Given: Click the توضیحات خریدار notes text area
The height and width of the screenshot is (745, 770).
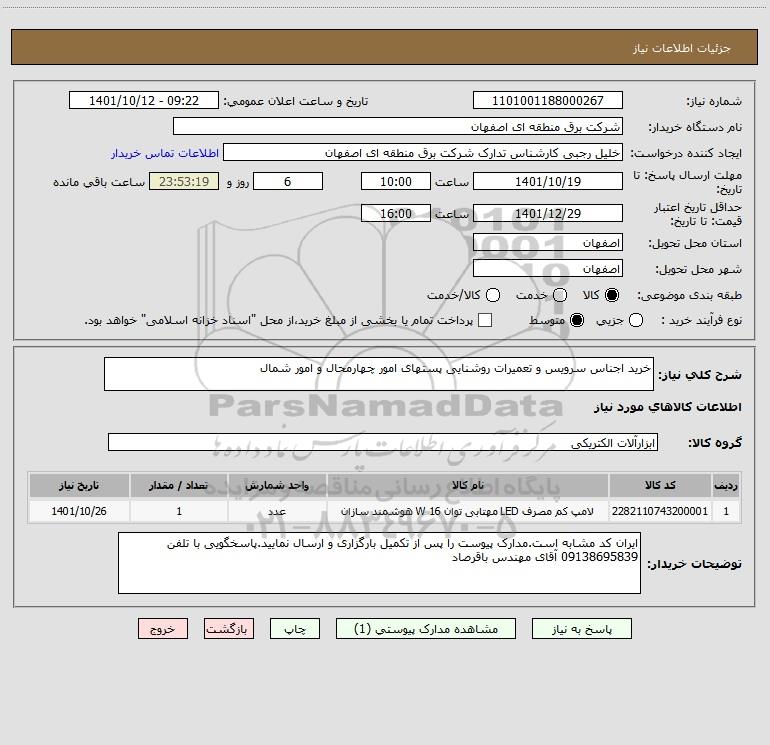Looking at the screenshot, I should coord(379,563).
